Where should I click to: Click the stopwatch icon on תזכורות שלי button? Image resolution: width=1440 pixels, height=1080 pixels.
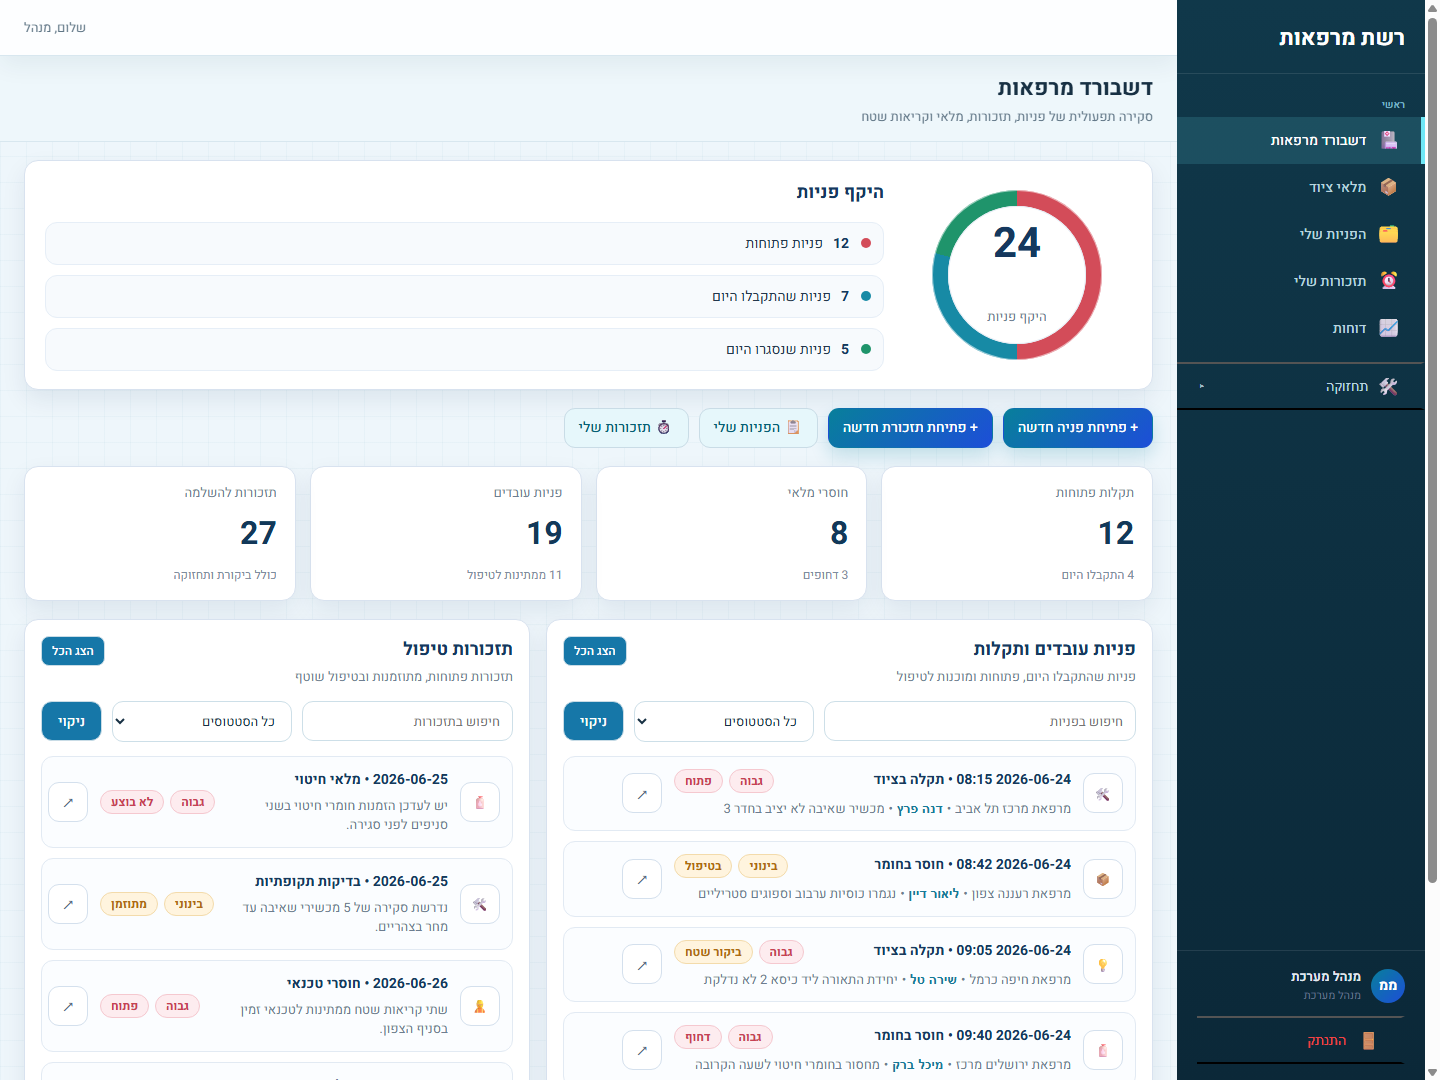point(664,427)
